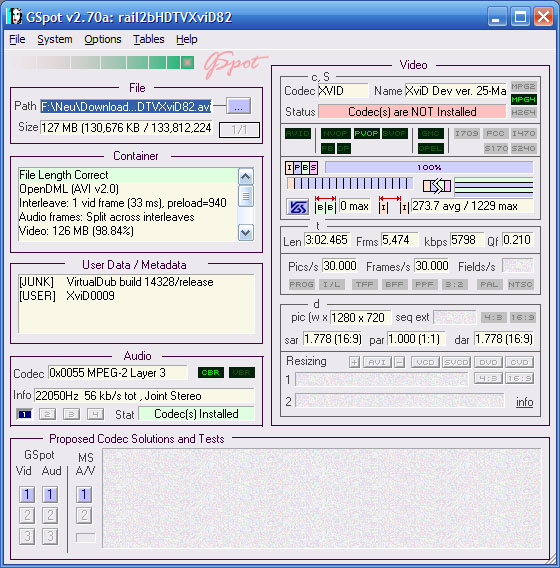Image resolution: width=560 pixels, height=568 pixels.
Task: Select audio stream 3 button
Action: pos(71,414)
